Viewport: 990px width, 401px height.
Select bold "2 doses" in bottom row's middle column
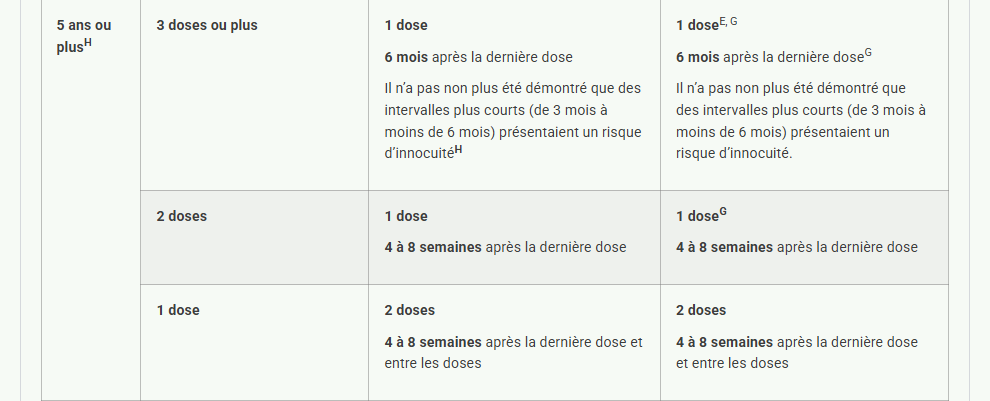pyautogui.click(x=409, y=310)
